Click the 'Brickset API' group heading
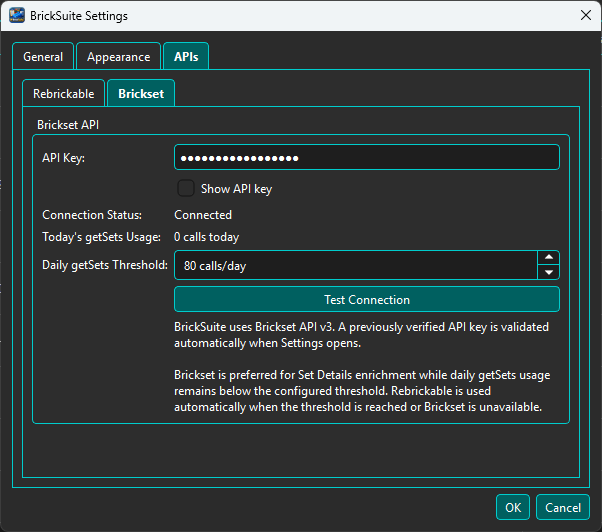This screenshot has height=532, width=602. coord(68,125)
